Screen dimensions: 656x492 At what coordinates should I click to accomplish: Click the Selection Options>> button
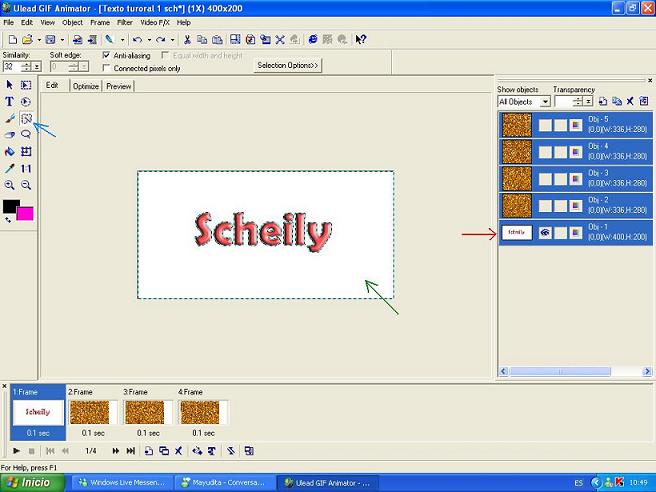click(287, 65)
